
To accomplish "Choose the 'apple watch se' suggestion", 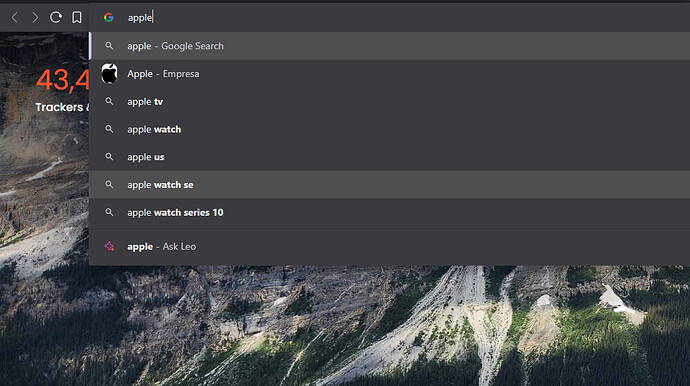I will click(x=389, y=184).
